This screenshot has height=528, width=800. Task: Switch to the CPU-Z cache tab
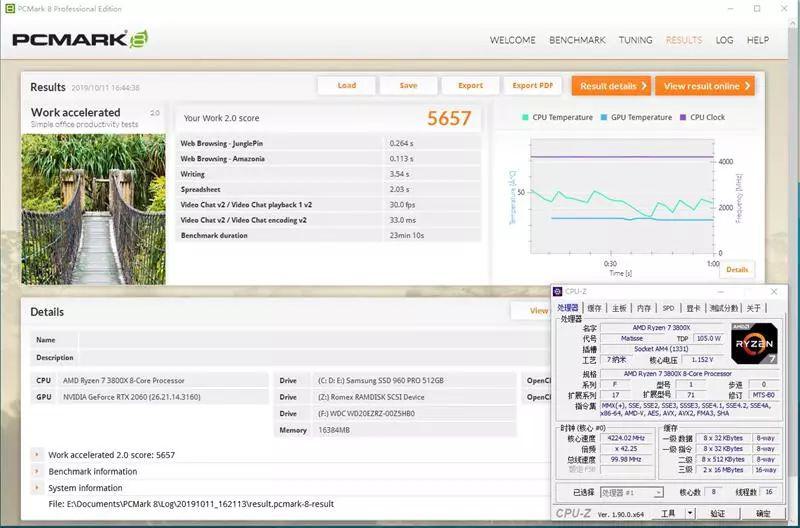click(x=594, y=308)
